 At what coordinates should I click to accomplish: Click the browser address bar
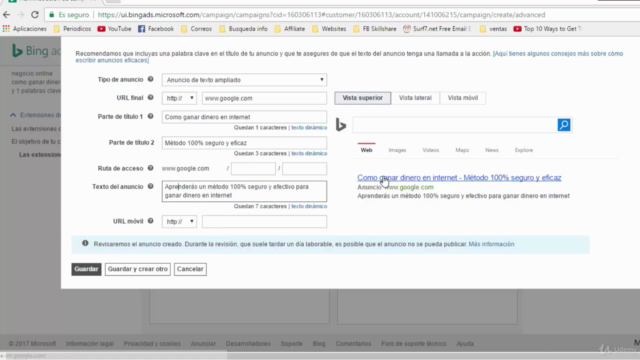tap(321, 15)
